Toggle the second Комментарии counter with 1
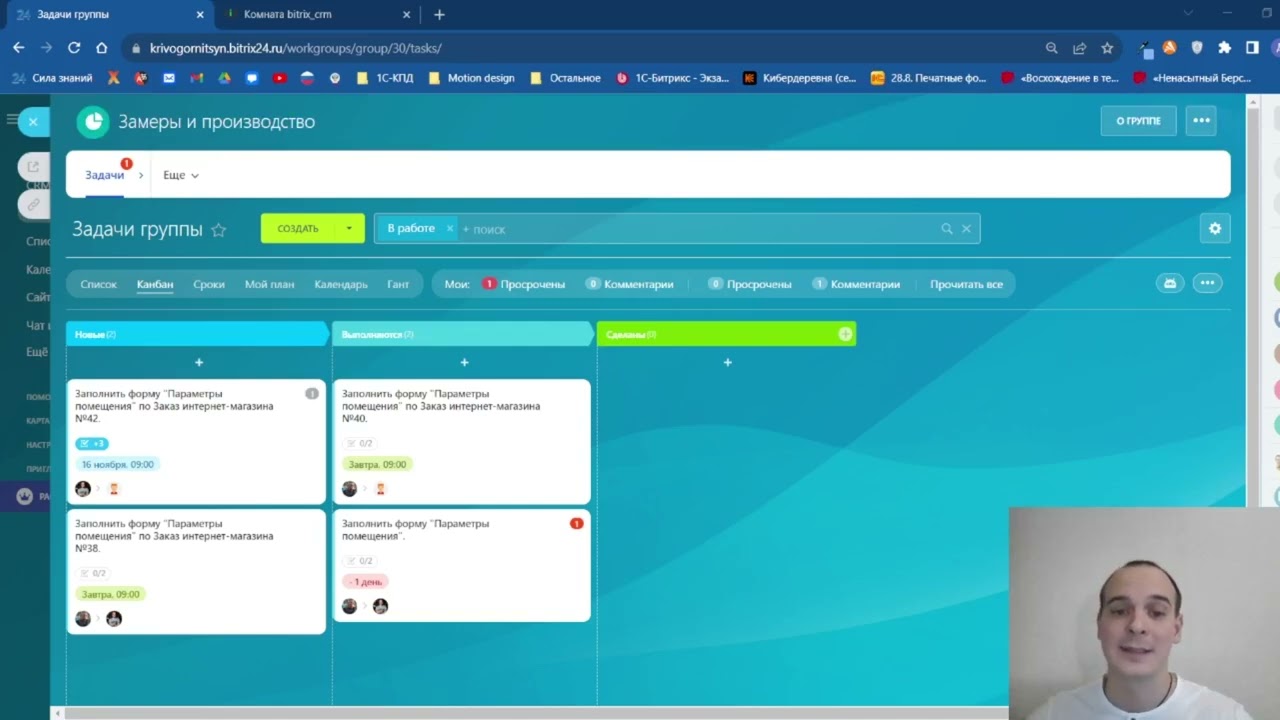Viewport: 1280px width, 720px height. pos(856,284)
